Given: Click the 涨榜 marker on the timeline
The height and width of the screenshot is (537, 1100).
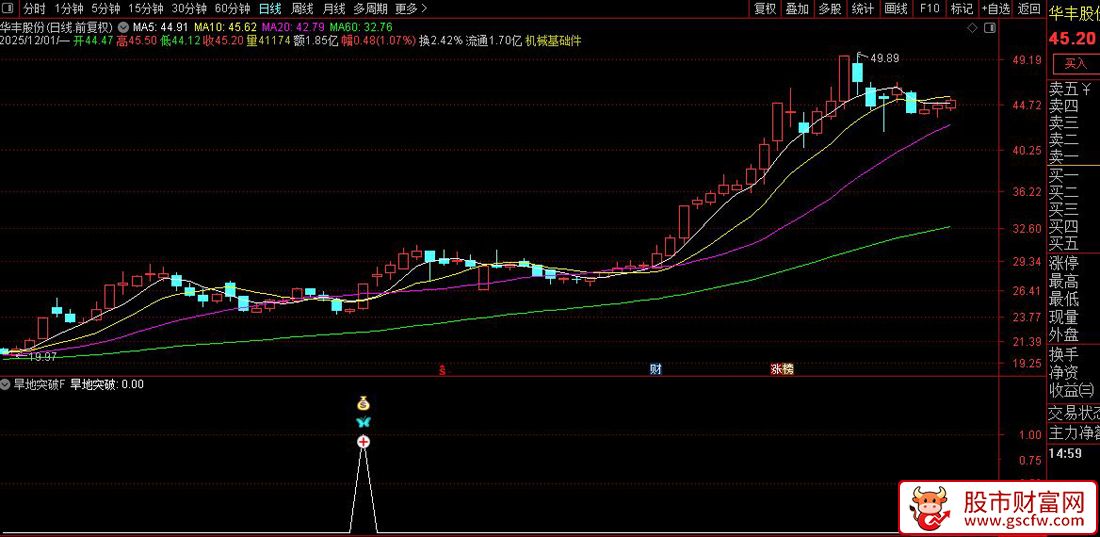Looking at the screenshot, I should click(x=782, y=369).
